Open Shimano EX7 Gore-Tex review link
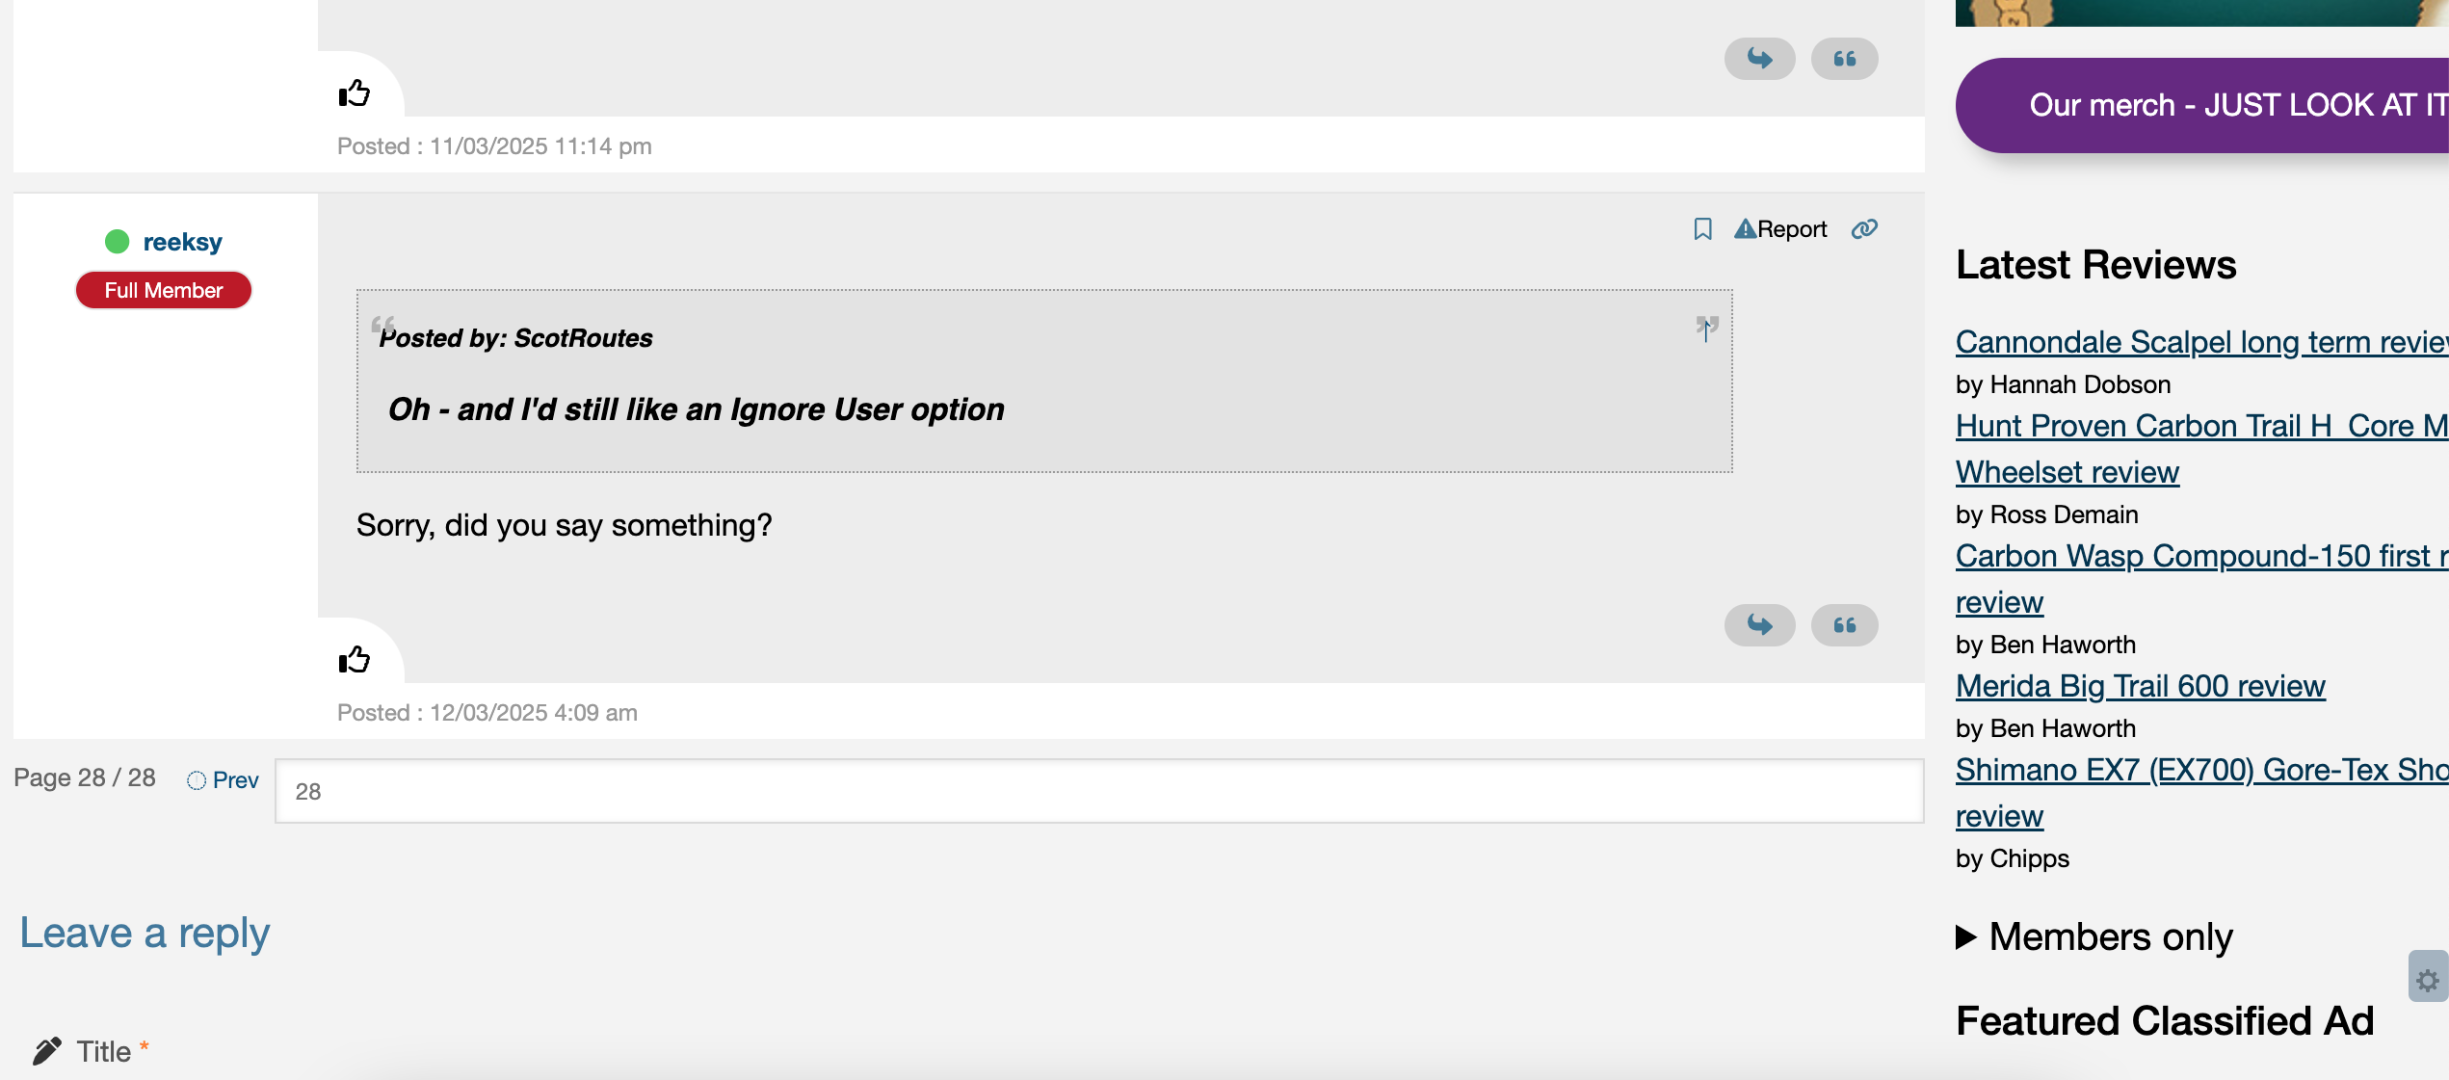The width and height of the screenshot is (2449, 1080). coord(2200,770)
